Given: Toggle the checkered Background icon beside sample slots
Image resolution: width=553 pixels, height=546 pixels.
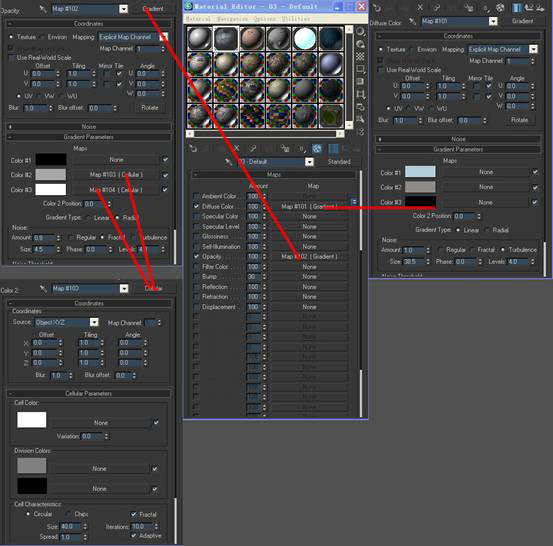Looking at the screenshot, I should pos(360,56).
